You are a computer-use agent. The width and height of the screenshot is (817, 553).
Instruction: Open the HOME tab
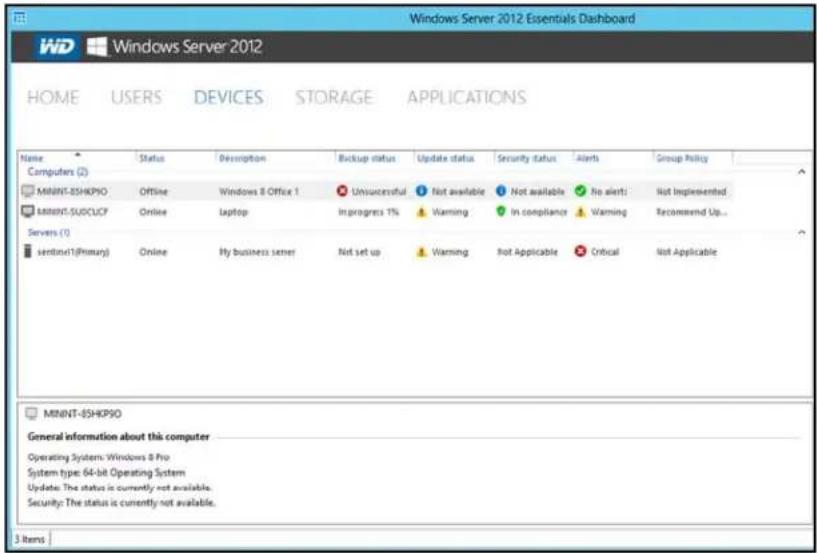tap(53, 97)
